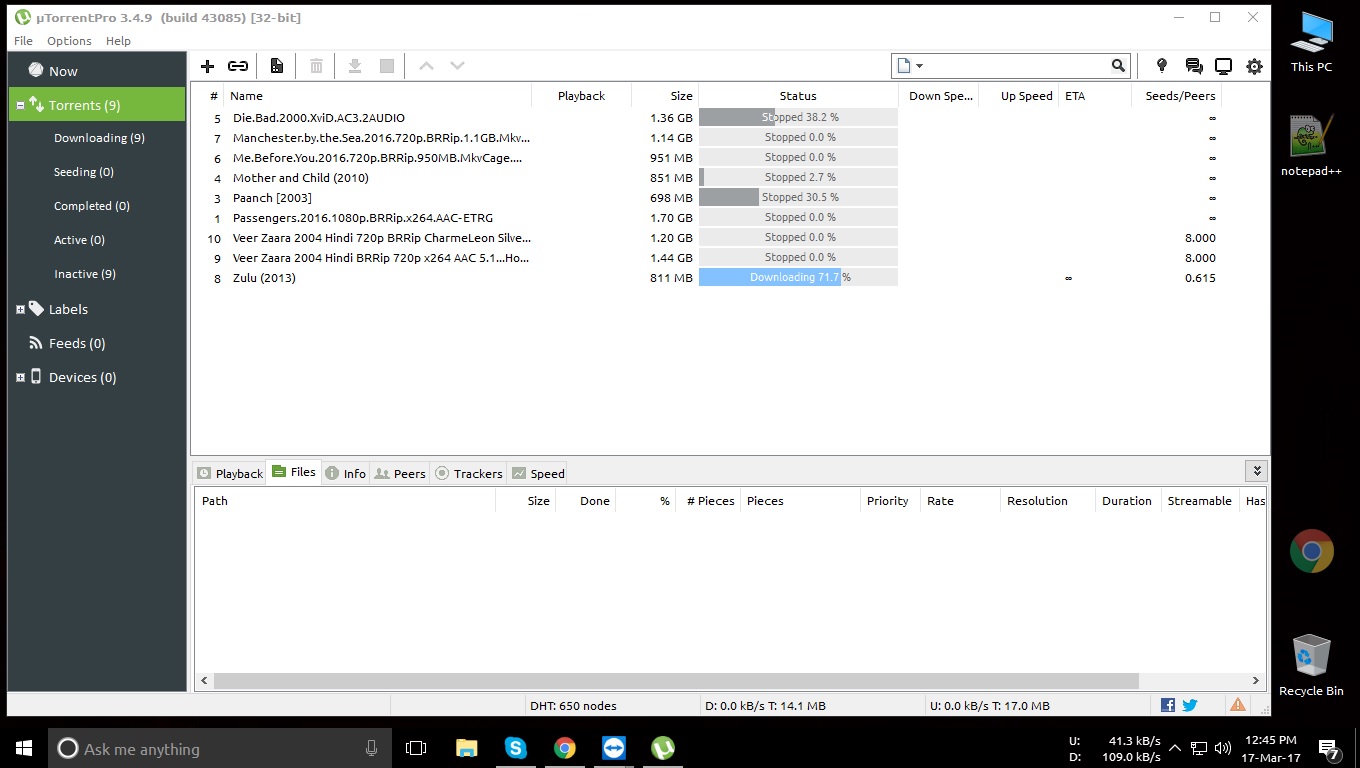This screenshot has width=1360, height=768.
Task: Click the lightbulb tips icon
Action: (x=1161, y=66)
